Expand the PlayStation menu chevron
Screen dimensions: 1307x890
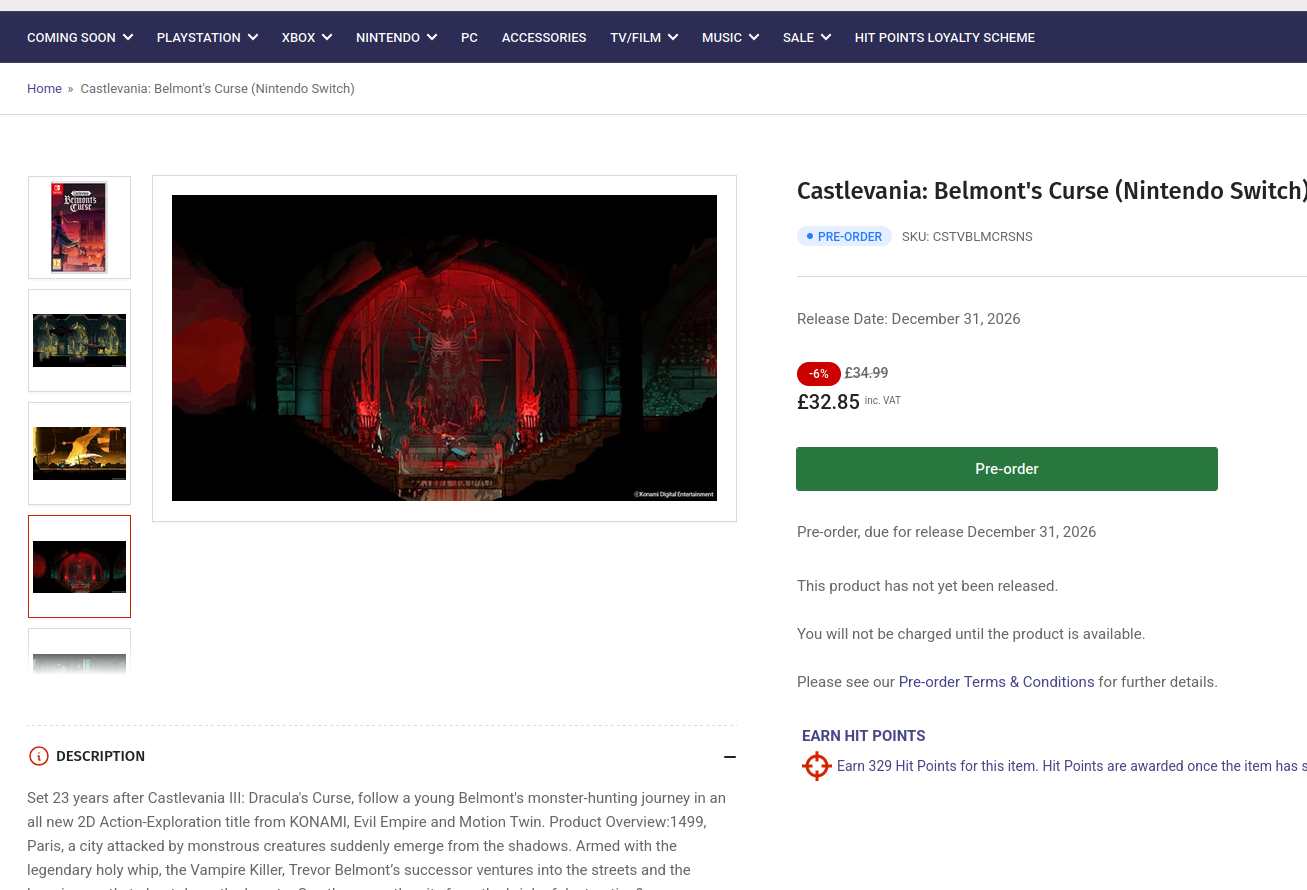tap(253, 37)
